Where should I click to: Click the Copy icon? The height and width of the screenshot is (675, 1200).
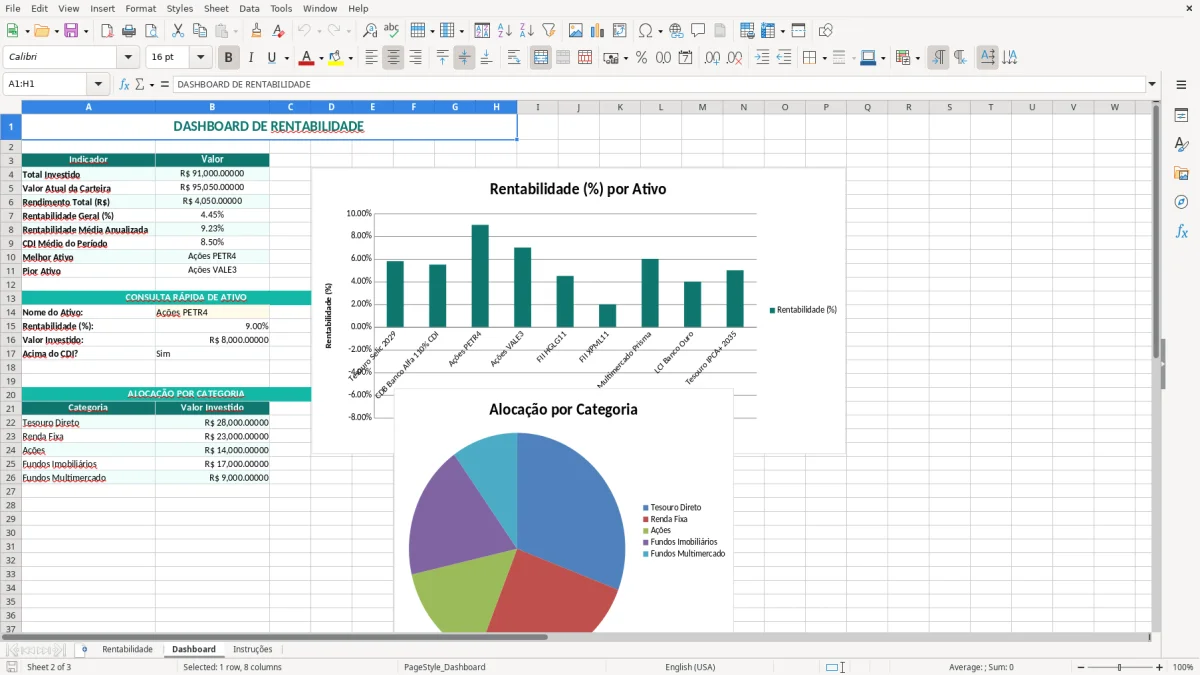click(199, 31)
